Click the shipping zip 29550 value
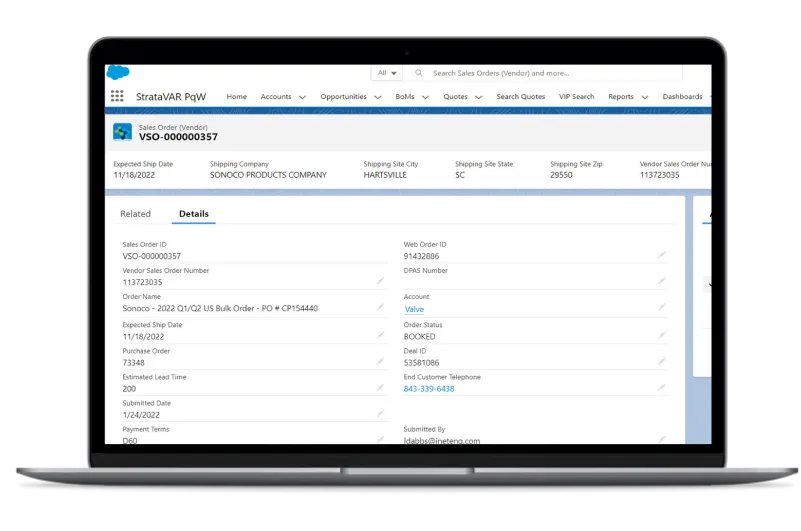The image size is (801, 531). tap(561, 175)
